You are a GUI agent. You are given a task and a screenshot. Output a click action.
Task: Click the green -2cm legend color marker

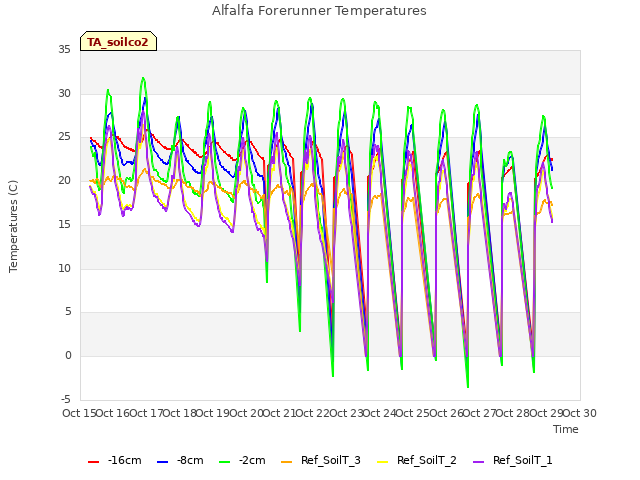[224, 462]
